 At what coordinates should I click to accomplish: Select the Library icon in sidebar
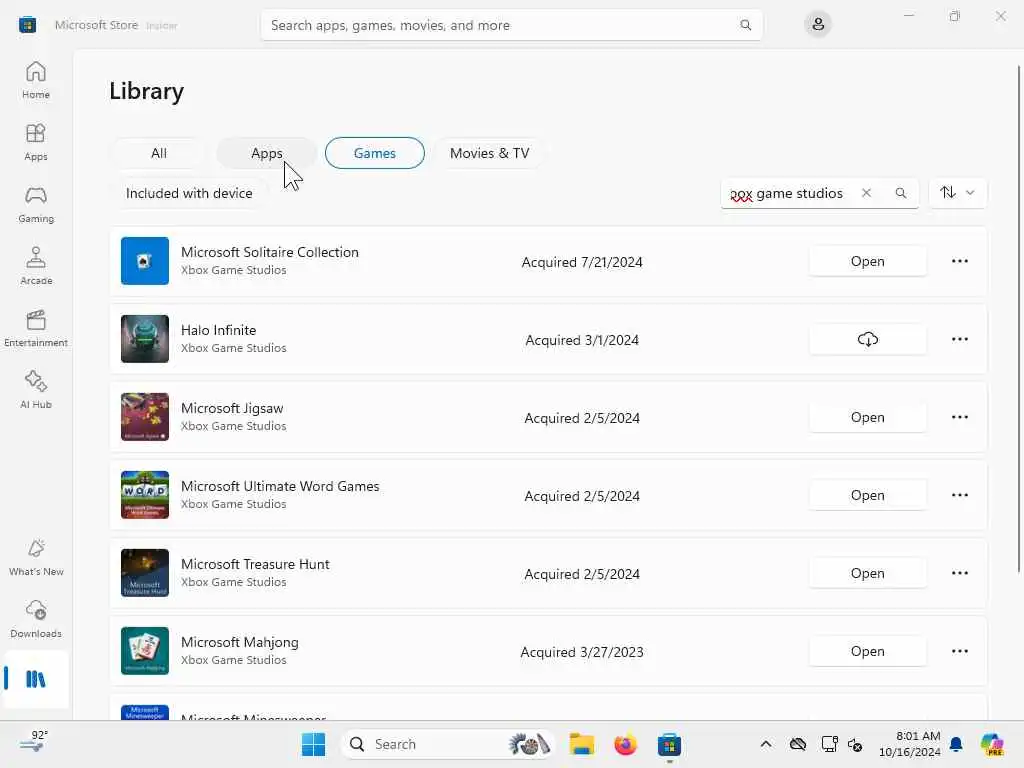36,679
